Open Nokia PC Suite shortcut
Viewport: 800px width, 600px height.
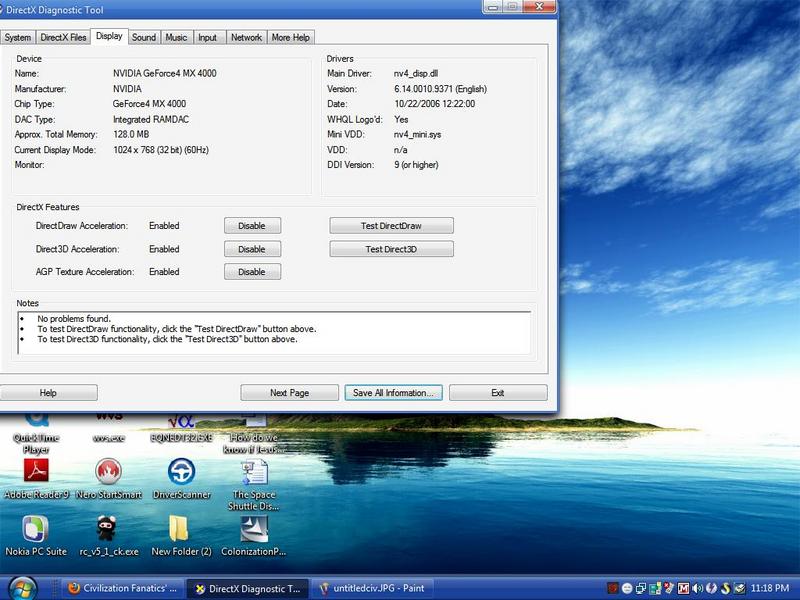pos(36,528)
